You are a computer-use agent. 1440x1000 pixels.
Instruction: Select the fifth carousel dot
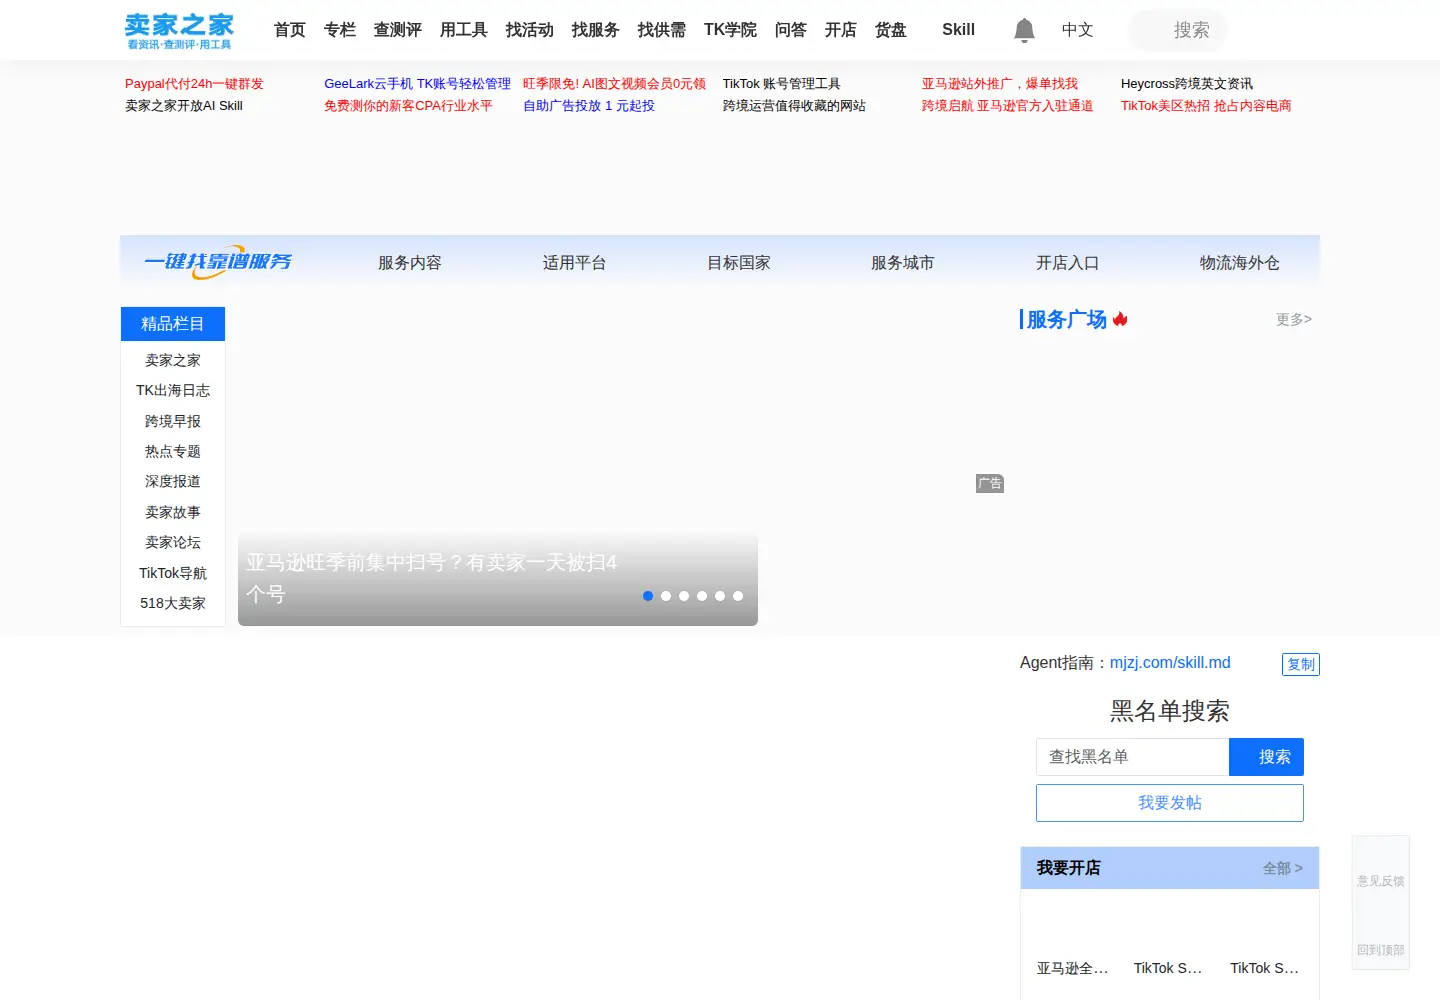720,596
